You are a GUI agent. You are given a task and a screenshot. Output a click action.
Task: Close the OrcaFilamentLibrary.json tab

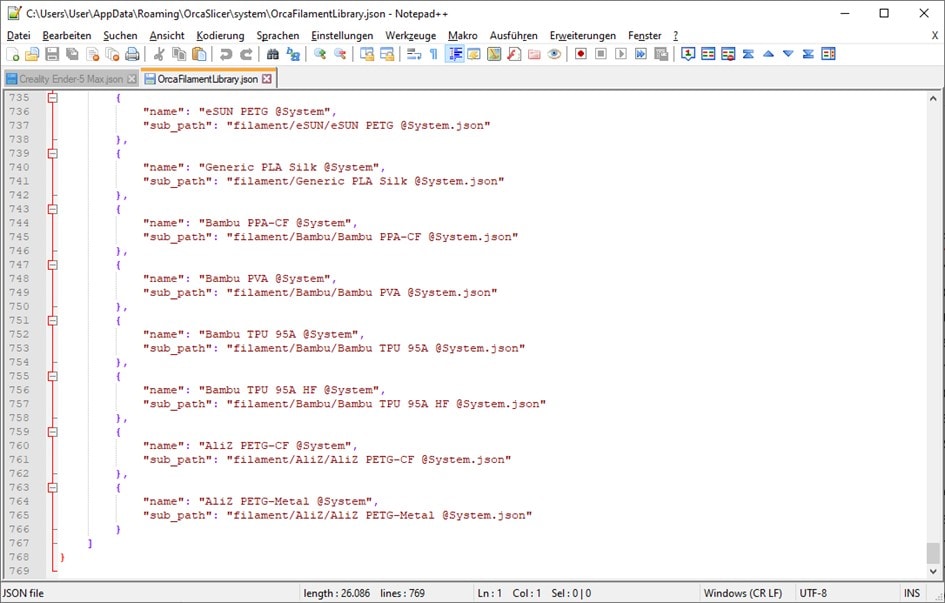tap(266, 79)
